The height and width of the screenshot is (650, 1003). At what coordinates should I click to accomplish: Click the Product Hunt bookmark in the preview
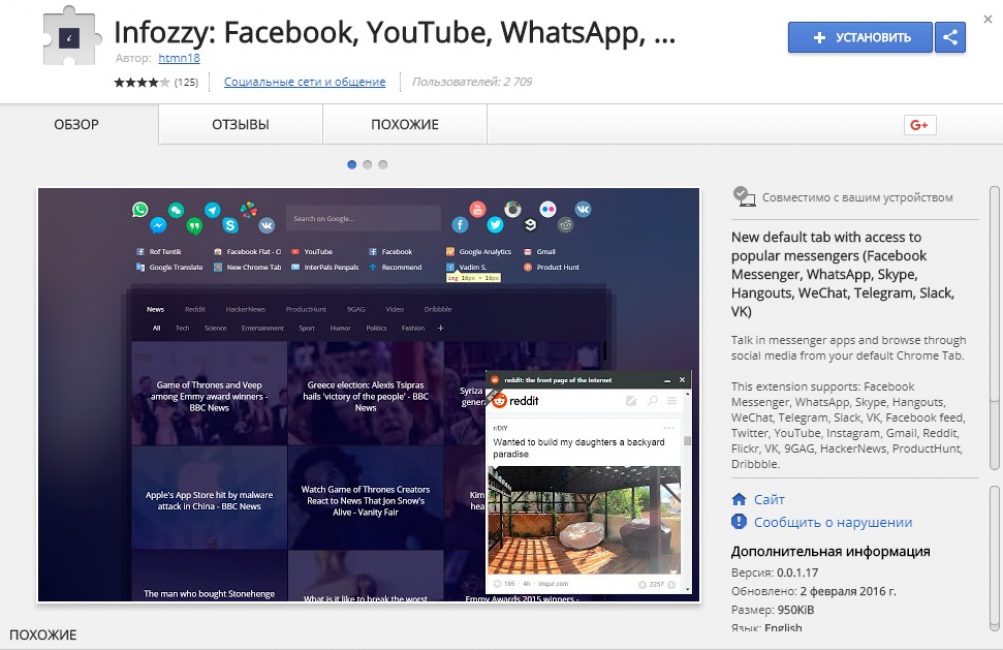click(551, 267)
